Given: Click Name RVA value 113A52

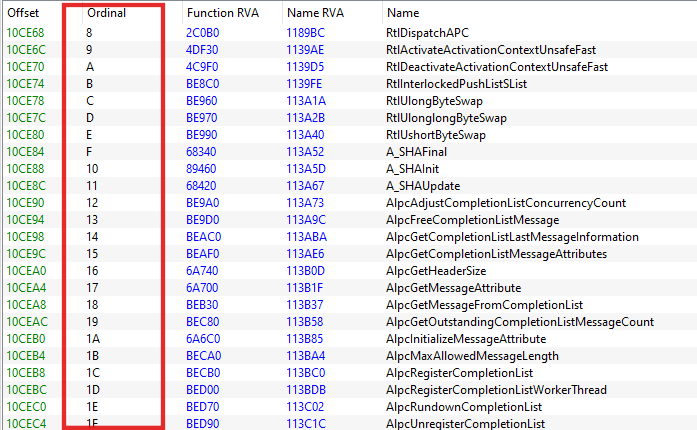Looking at the screenshot, I should (306, 152).
